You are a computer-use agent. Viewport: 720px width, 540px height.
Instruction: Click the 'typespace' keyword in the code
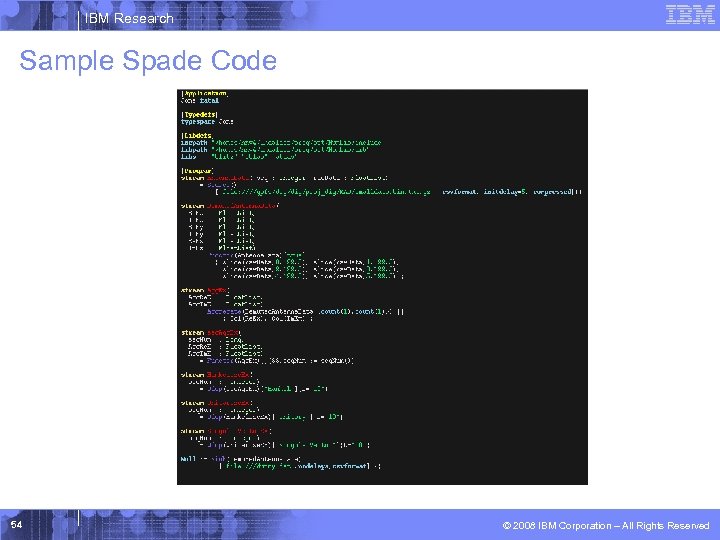pos(198,122)
